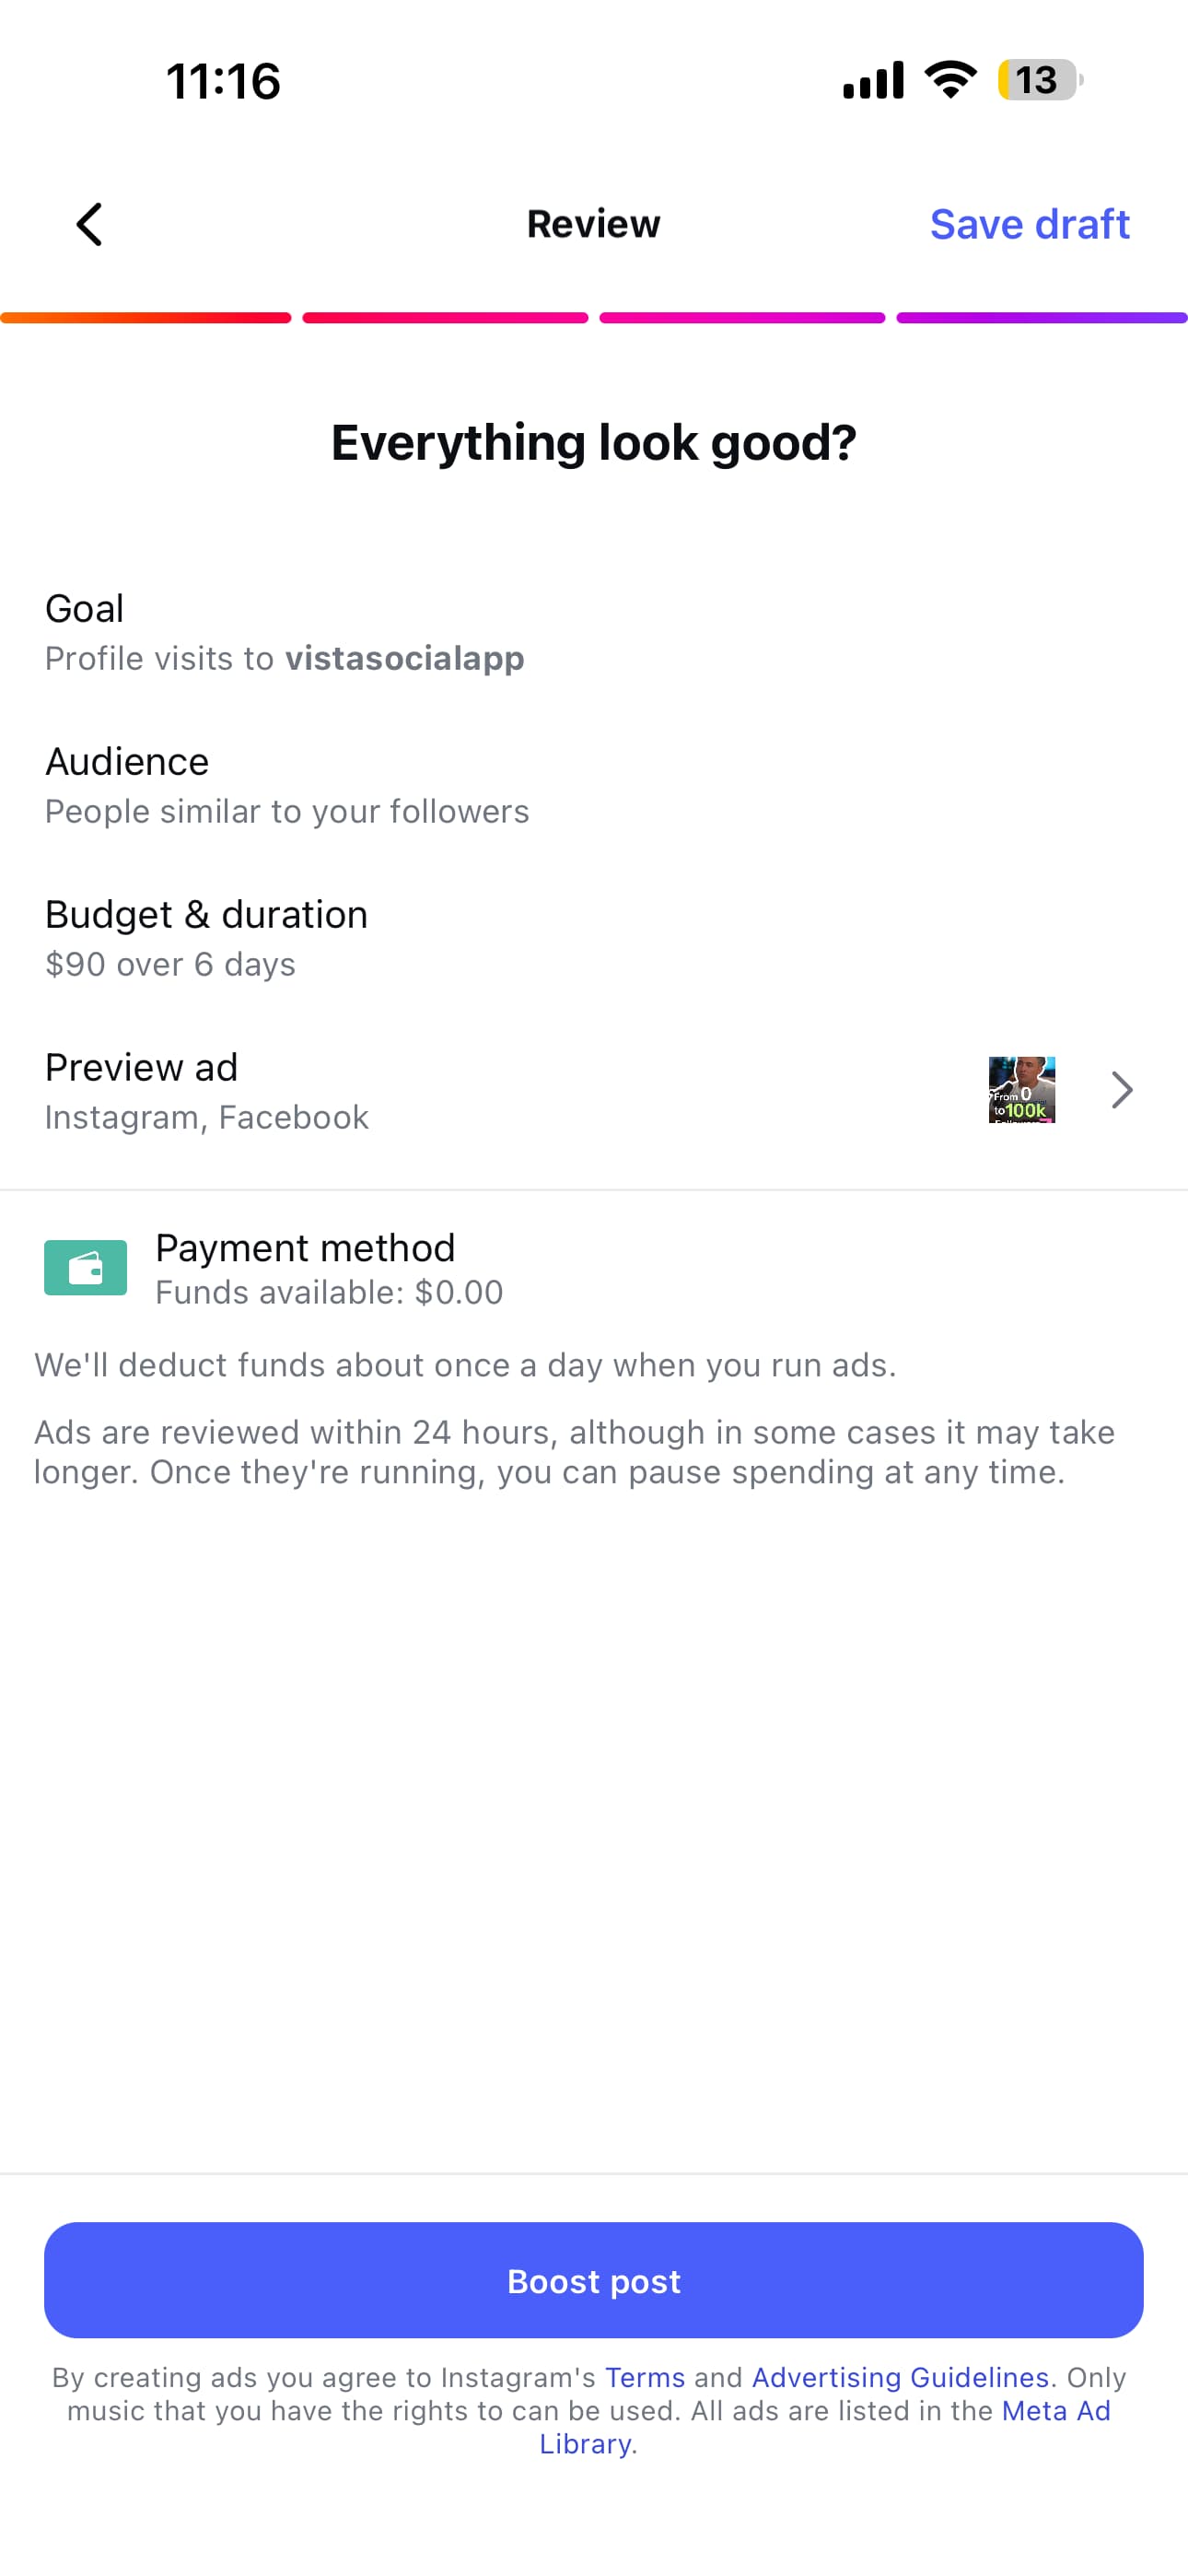Tap the cellular signal bars icon
This screenshot has height=2576, width=1188.
(873, 80)
